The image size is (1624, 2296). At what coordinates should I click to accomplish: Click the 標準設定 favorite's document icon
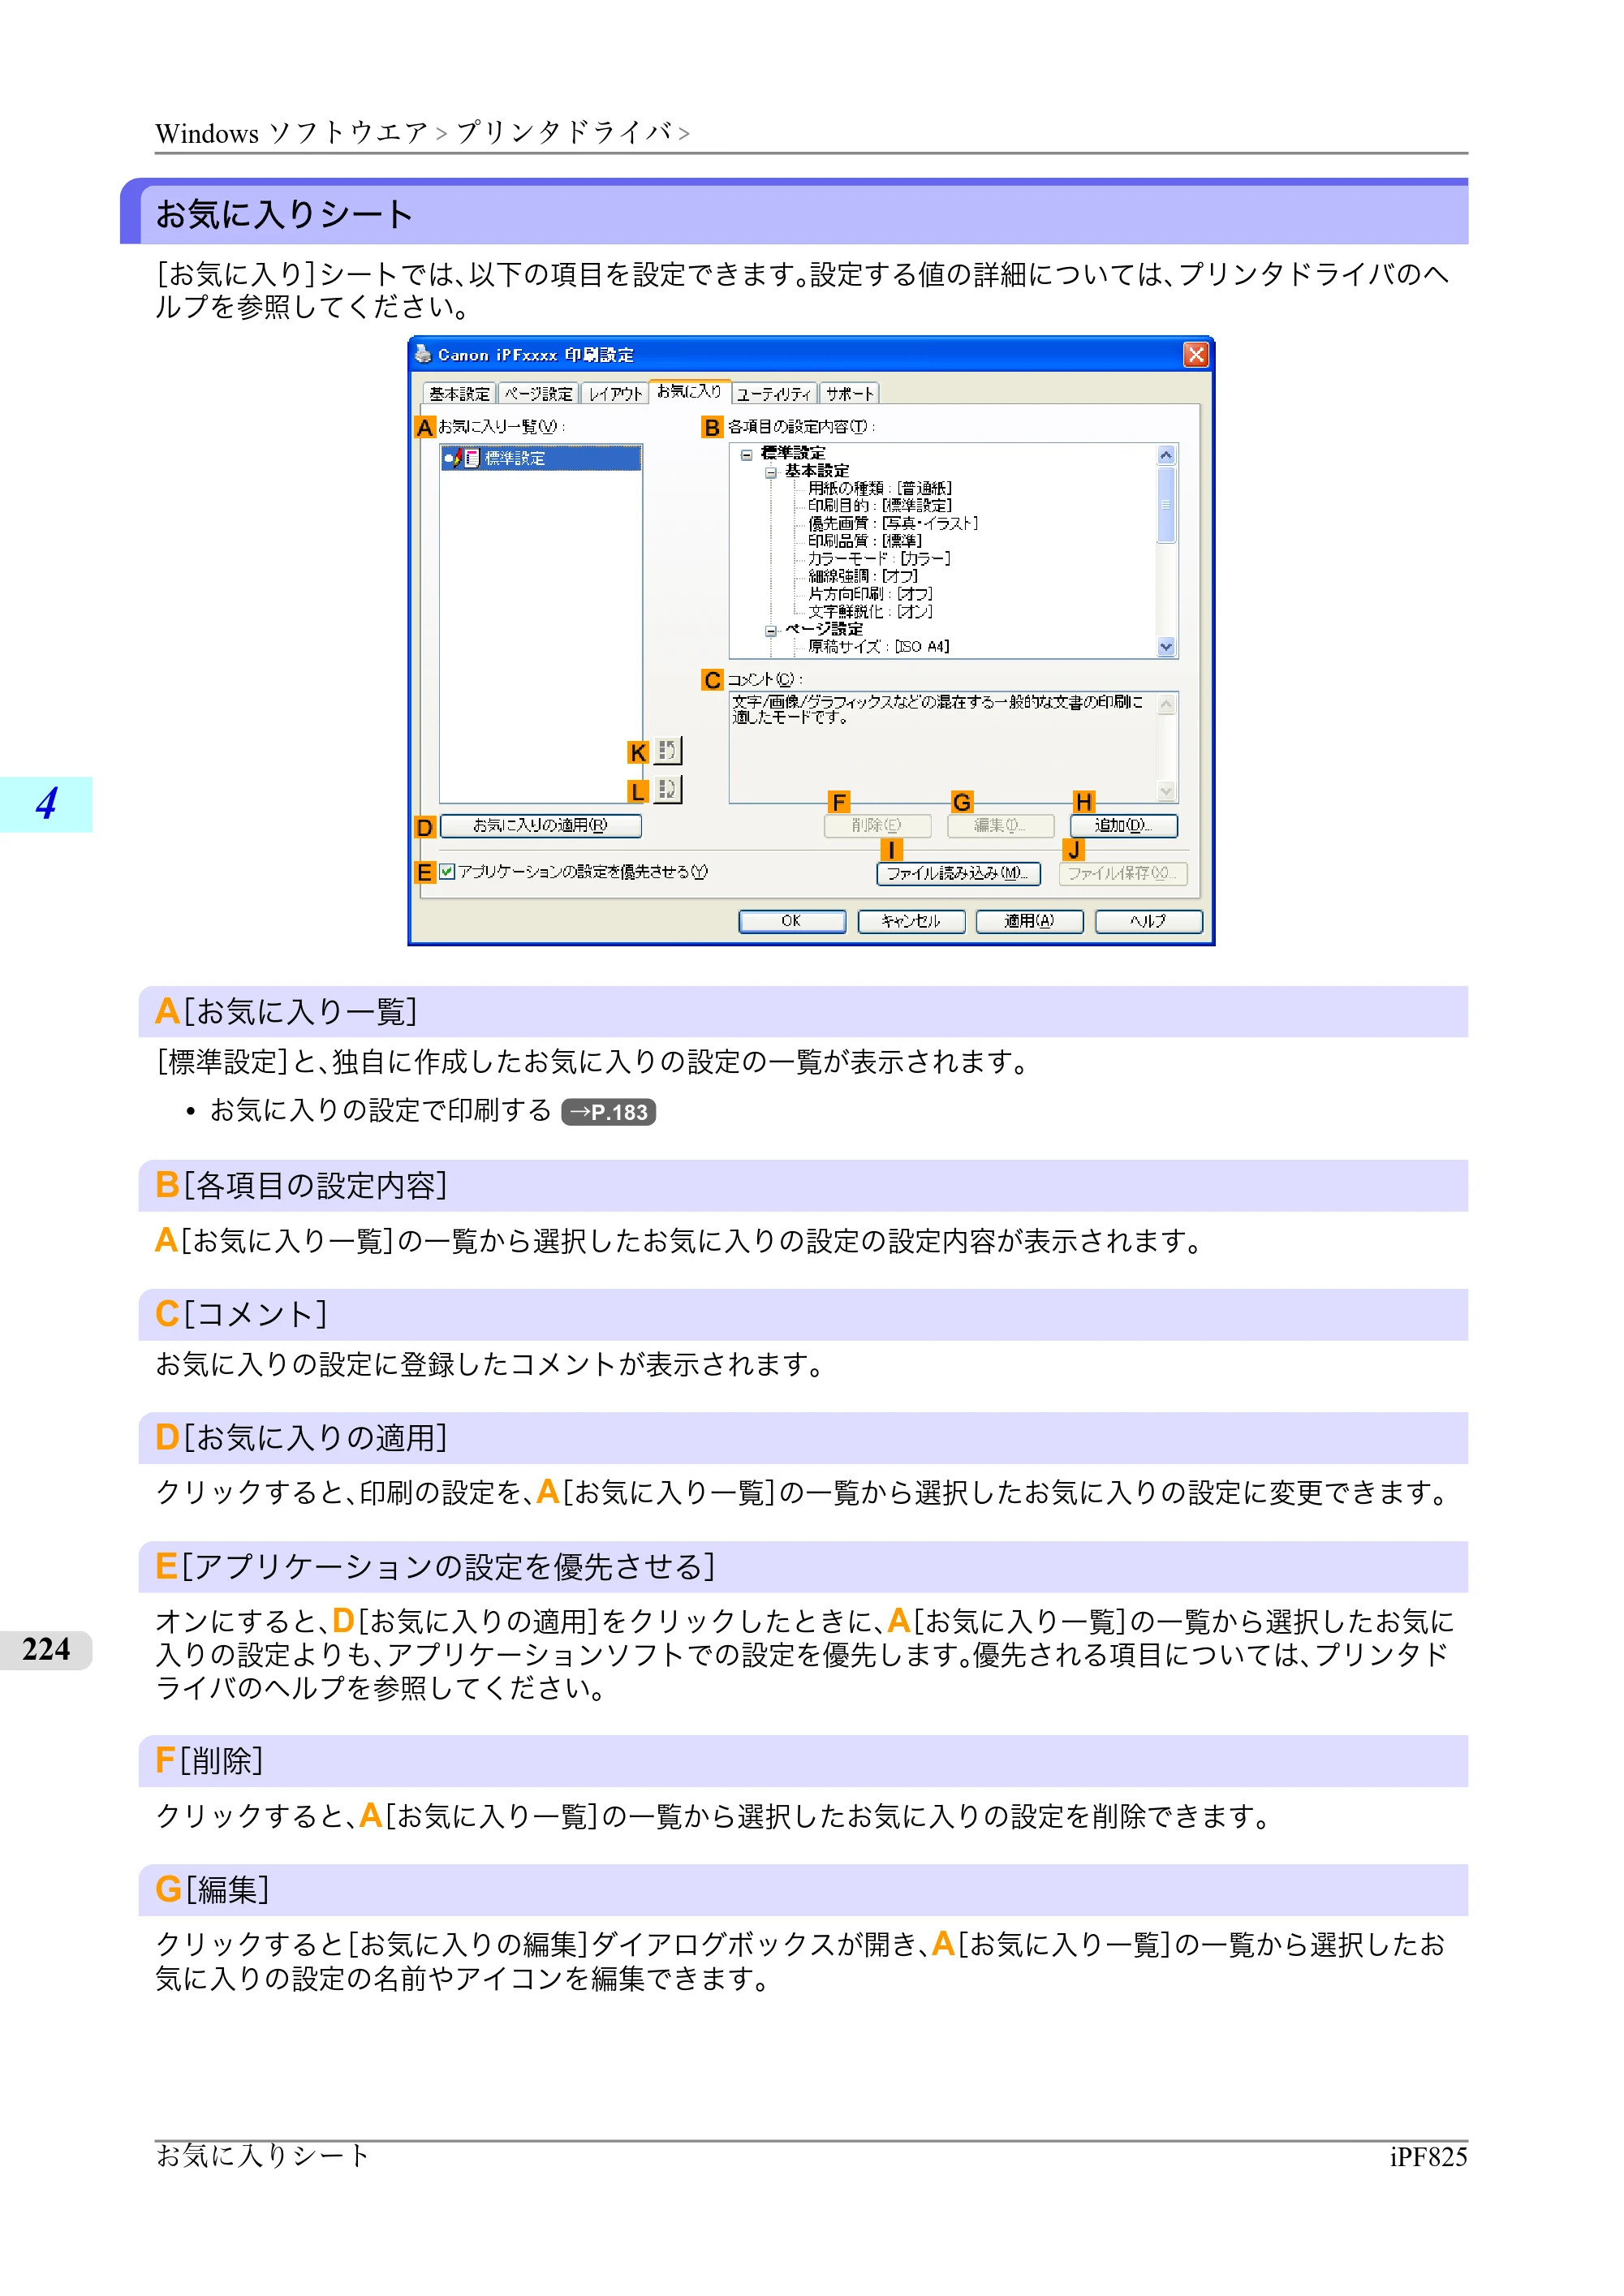click(x=472, y=458)
